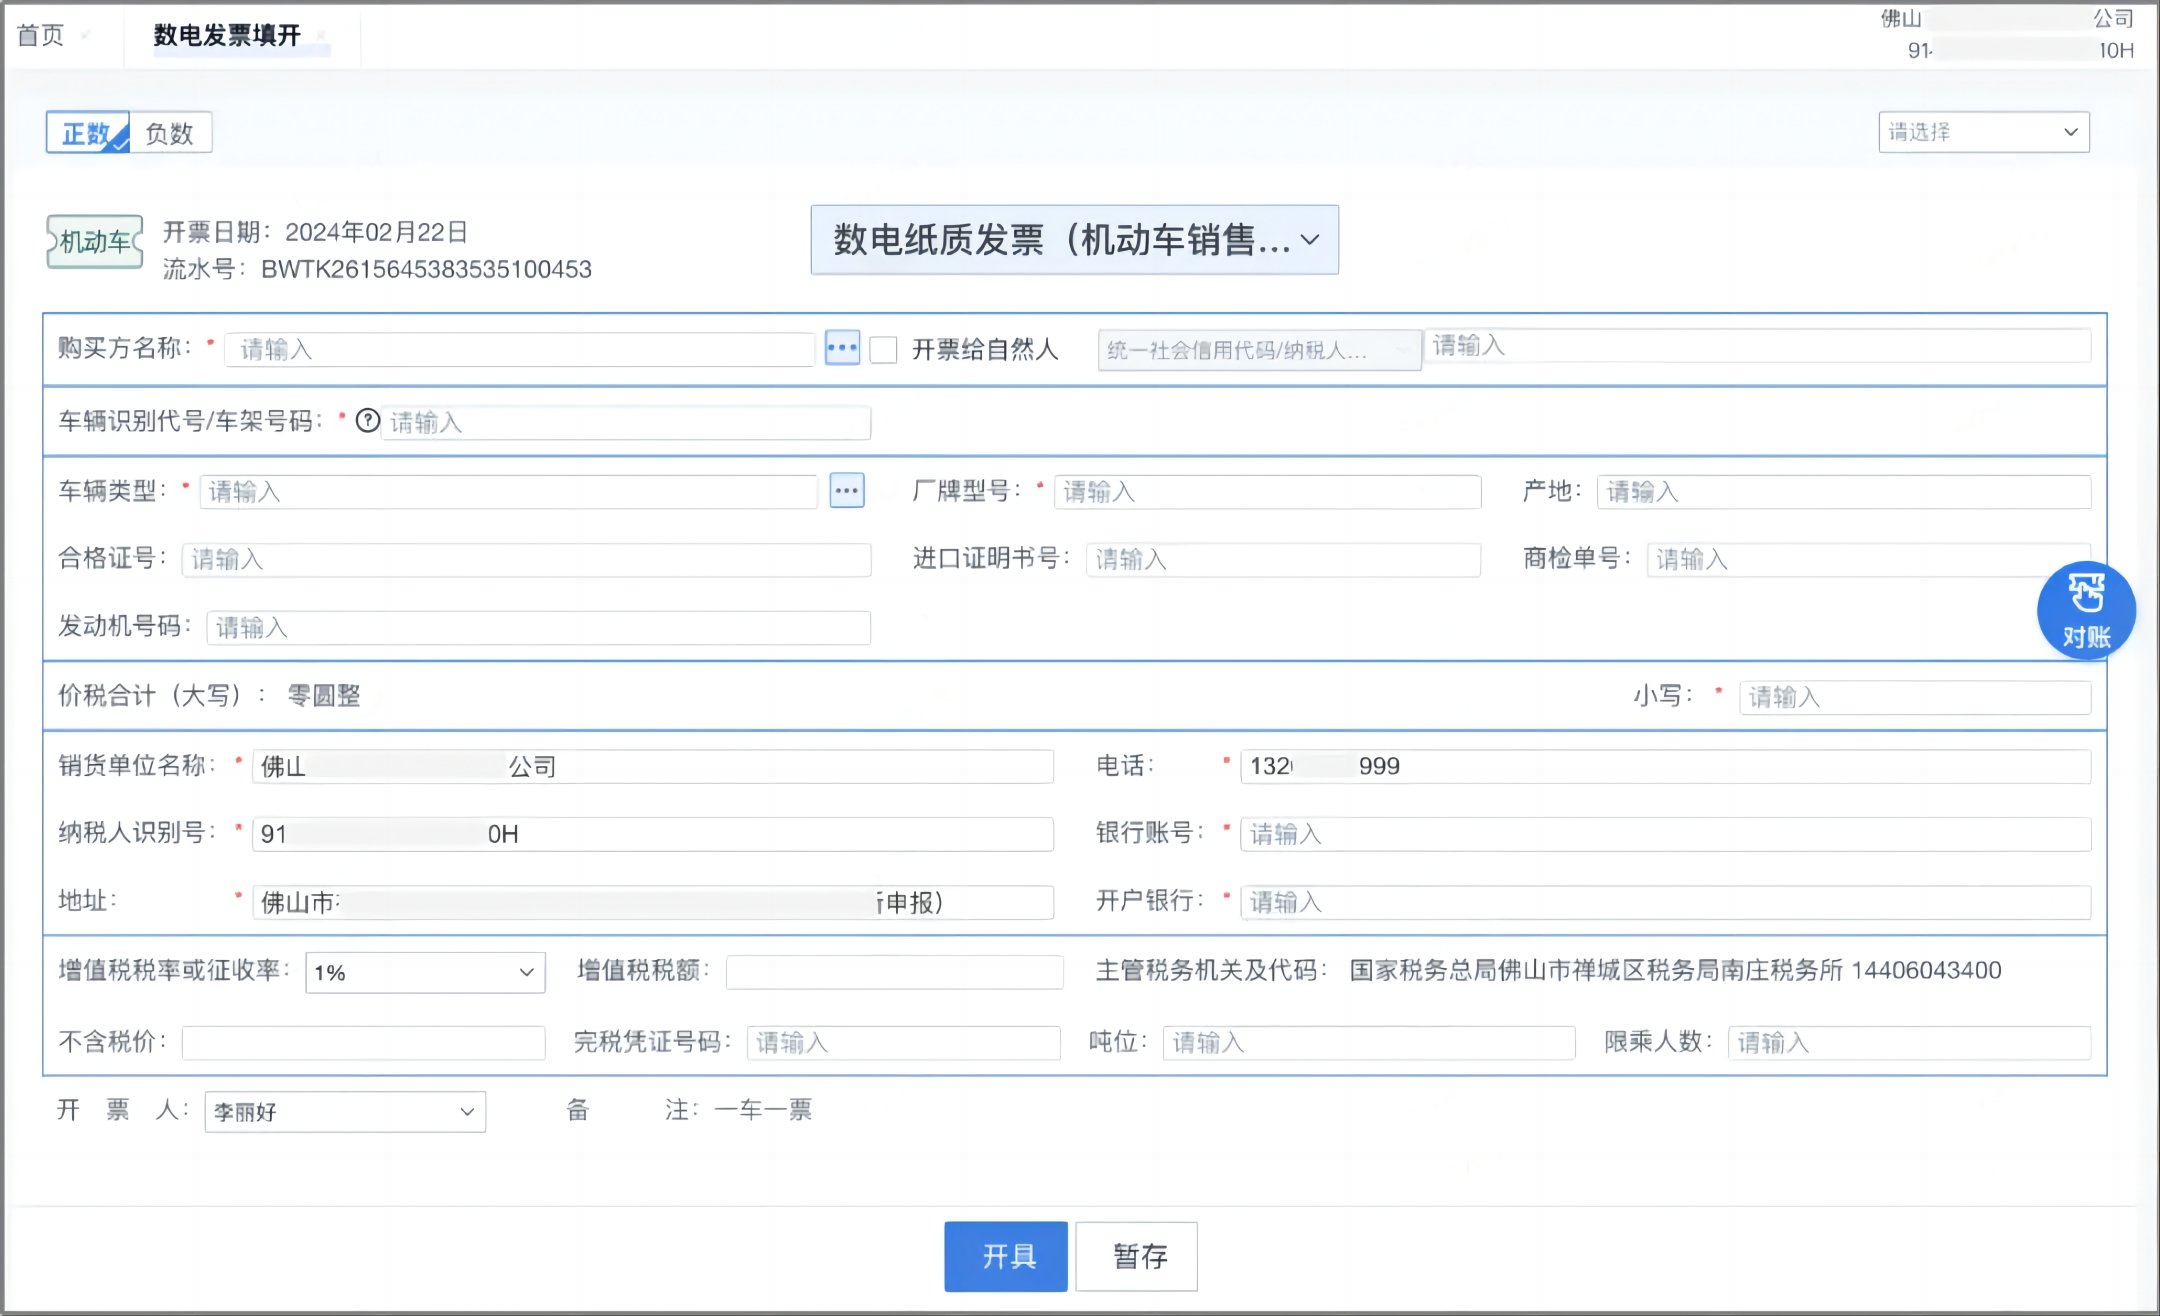Click the blue 开具 button

[1006, 1256]
